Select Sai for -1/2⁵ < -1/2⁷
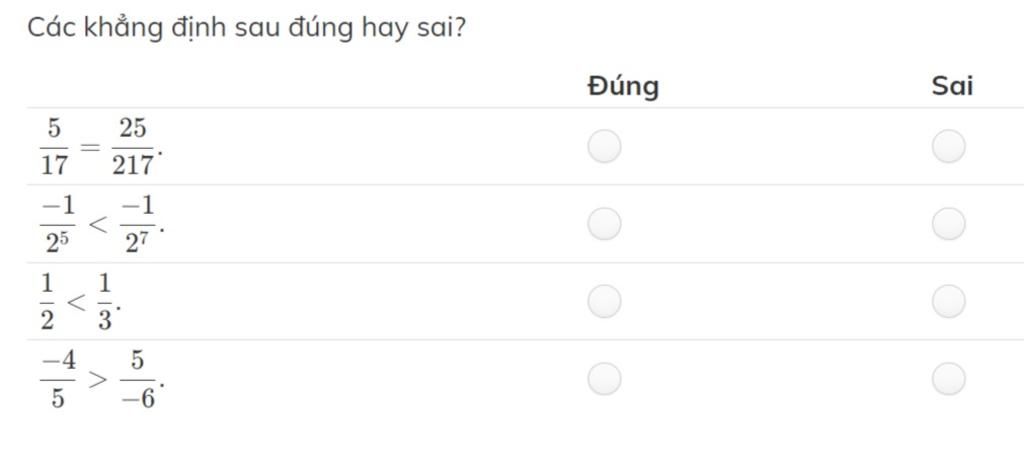 [948, 224]
